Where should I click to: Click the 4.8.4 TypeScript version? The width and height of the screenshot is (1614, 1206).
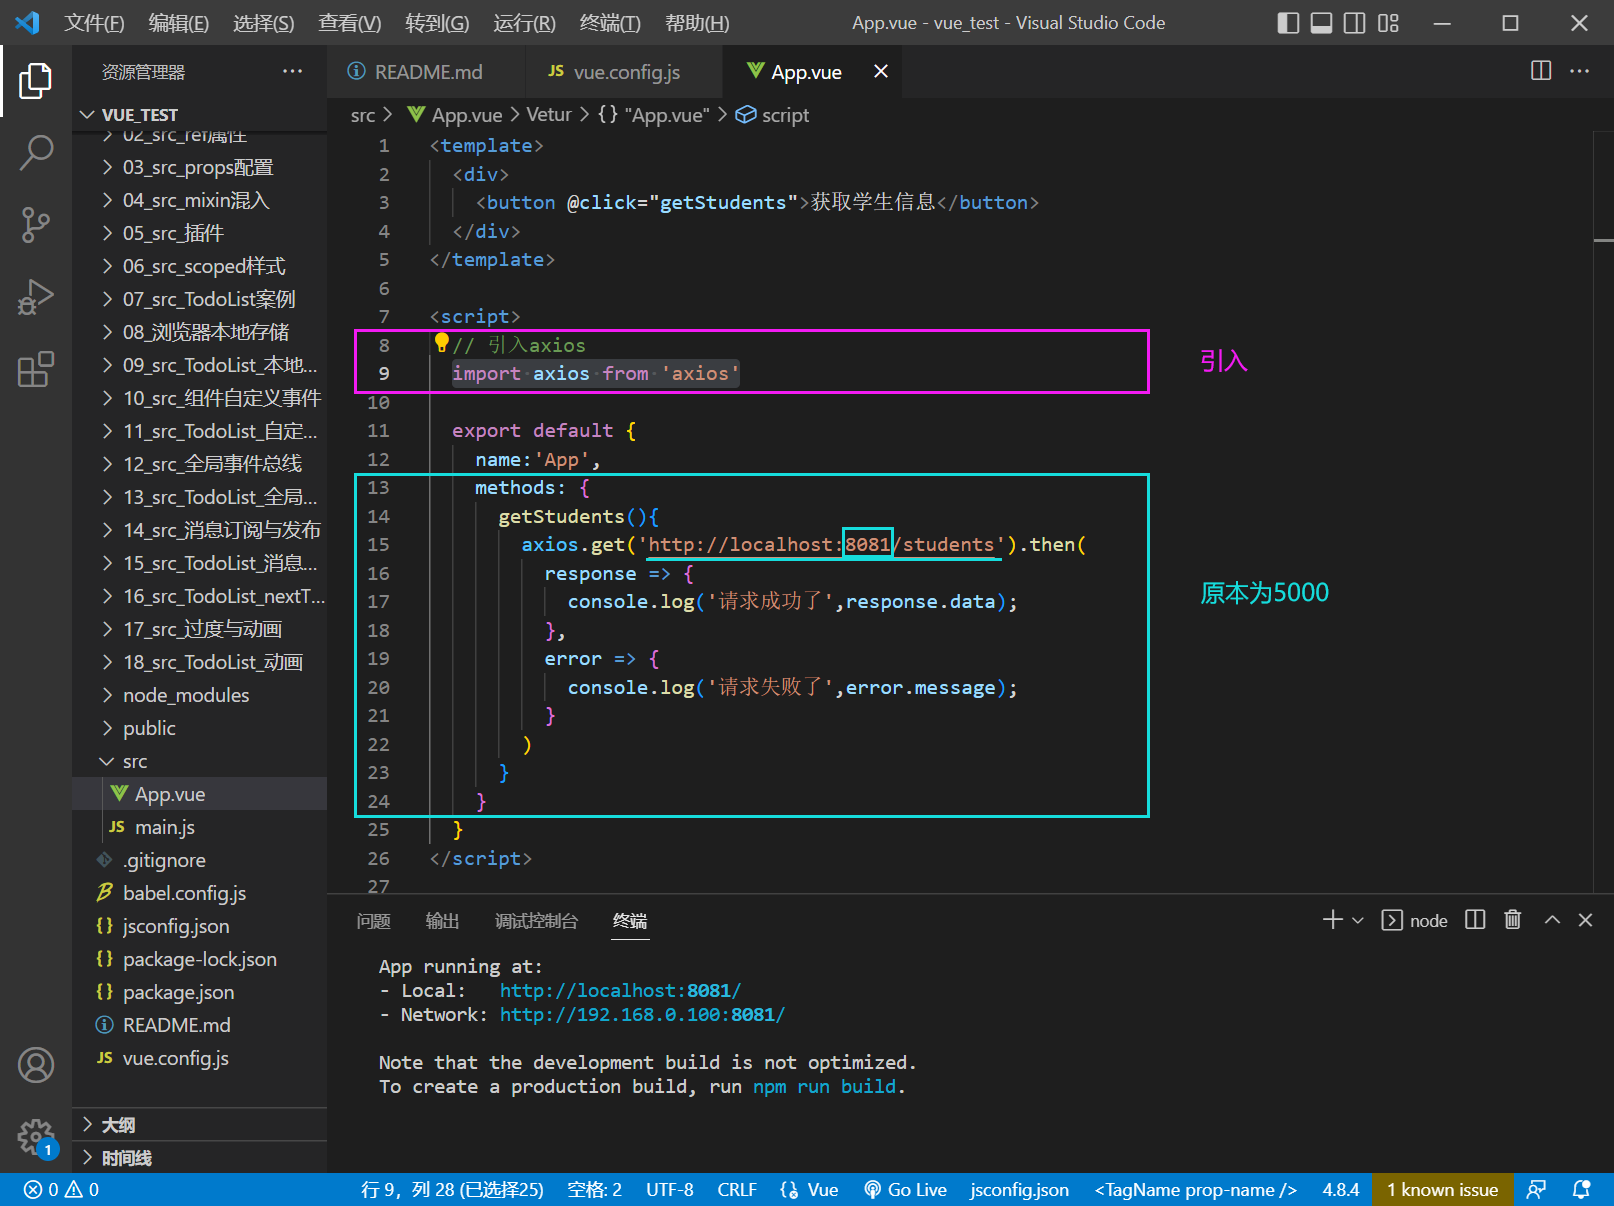(x=1341, y=1189)
